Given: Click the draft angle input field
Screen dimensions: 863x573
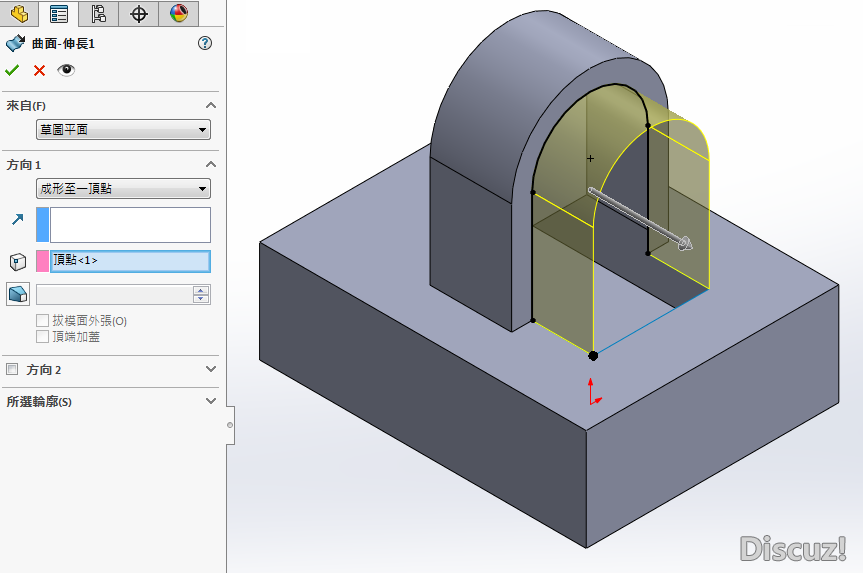Looking at the screenshot, I should pos(114,294).
